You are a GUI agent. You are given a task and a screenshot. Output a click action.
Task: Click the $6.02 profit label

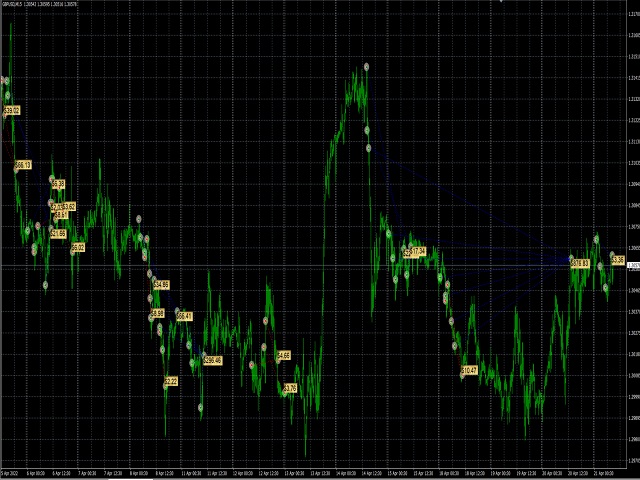pyautogui.click(x=78, y=247)
